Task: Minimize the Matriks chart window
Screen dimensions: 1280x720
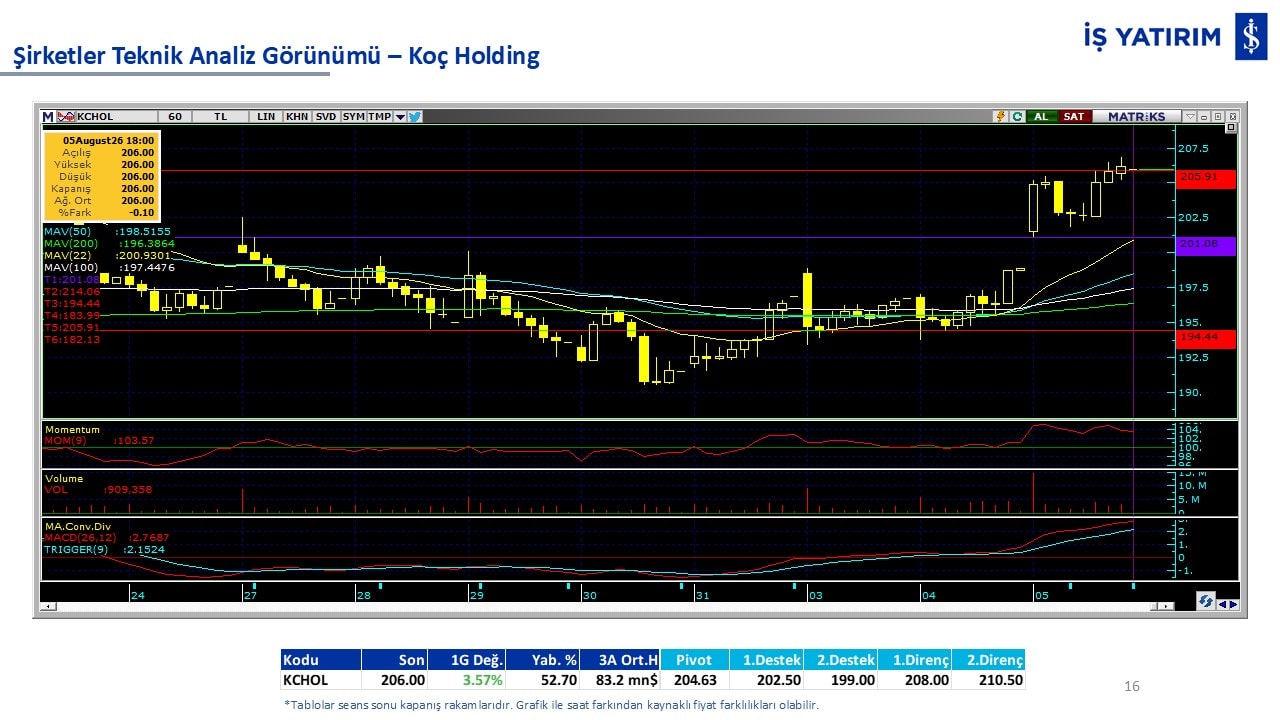Action: pyautogui.click(x=1205, y=116)
